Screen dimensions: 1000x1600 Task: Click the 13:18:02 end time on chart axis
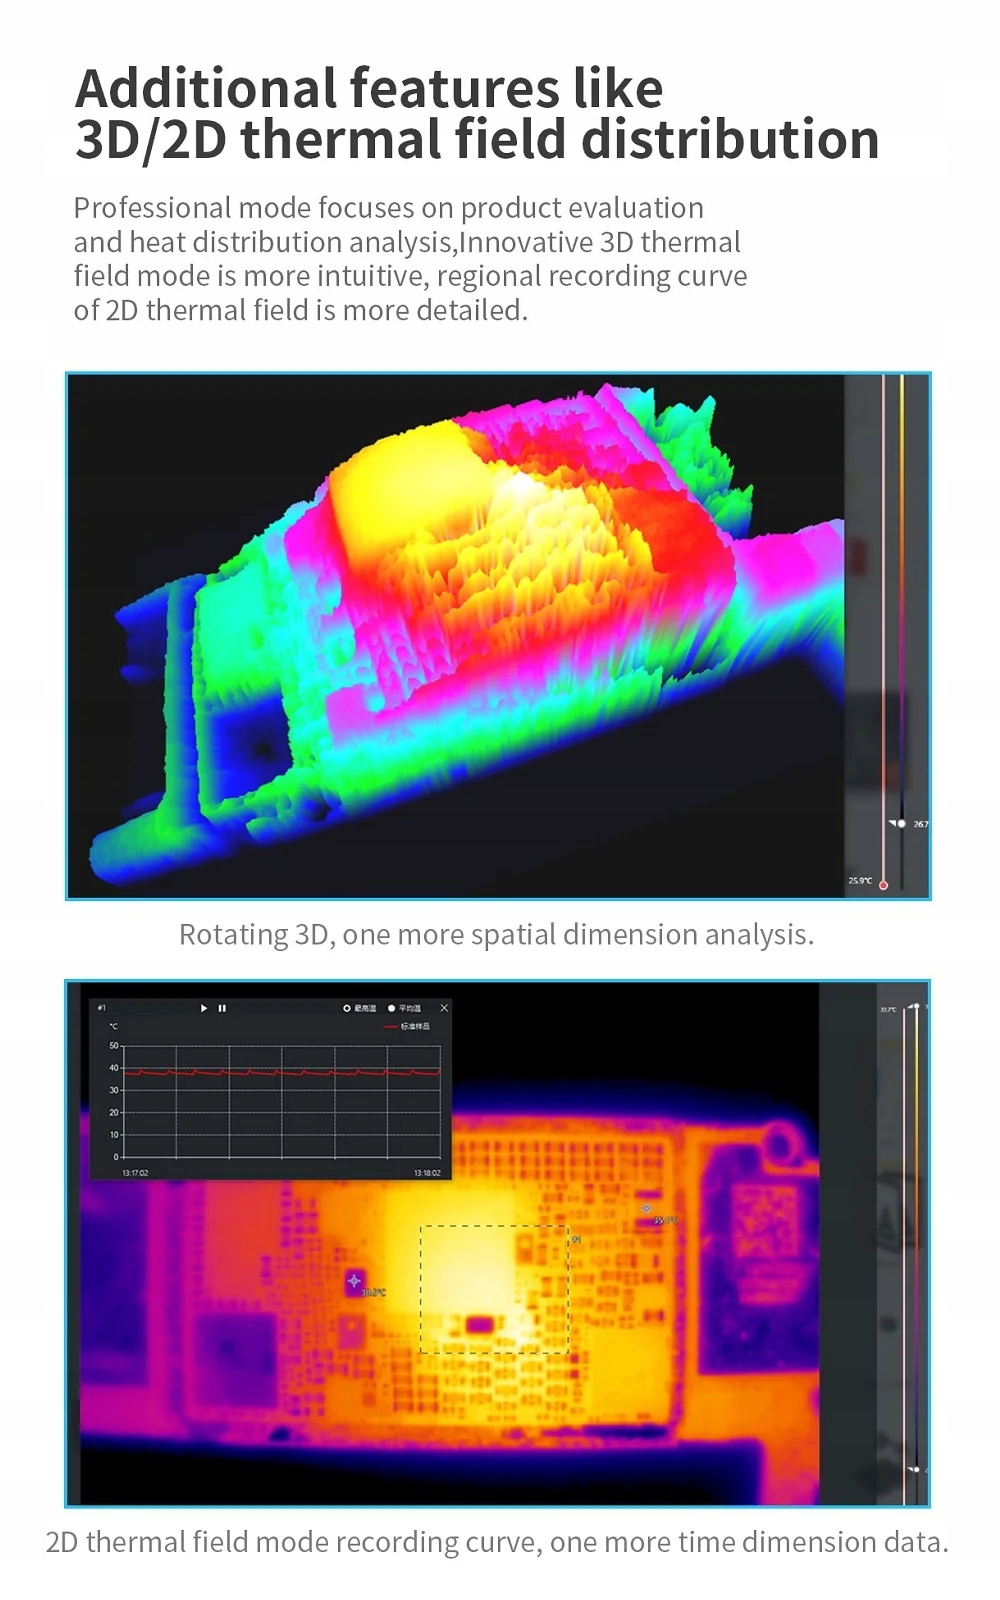427,1173
